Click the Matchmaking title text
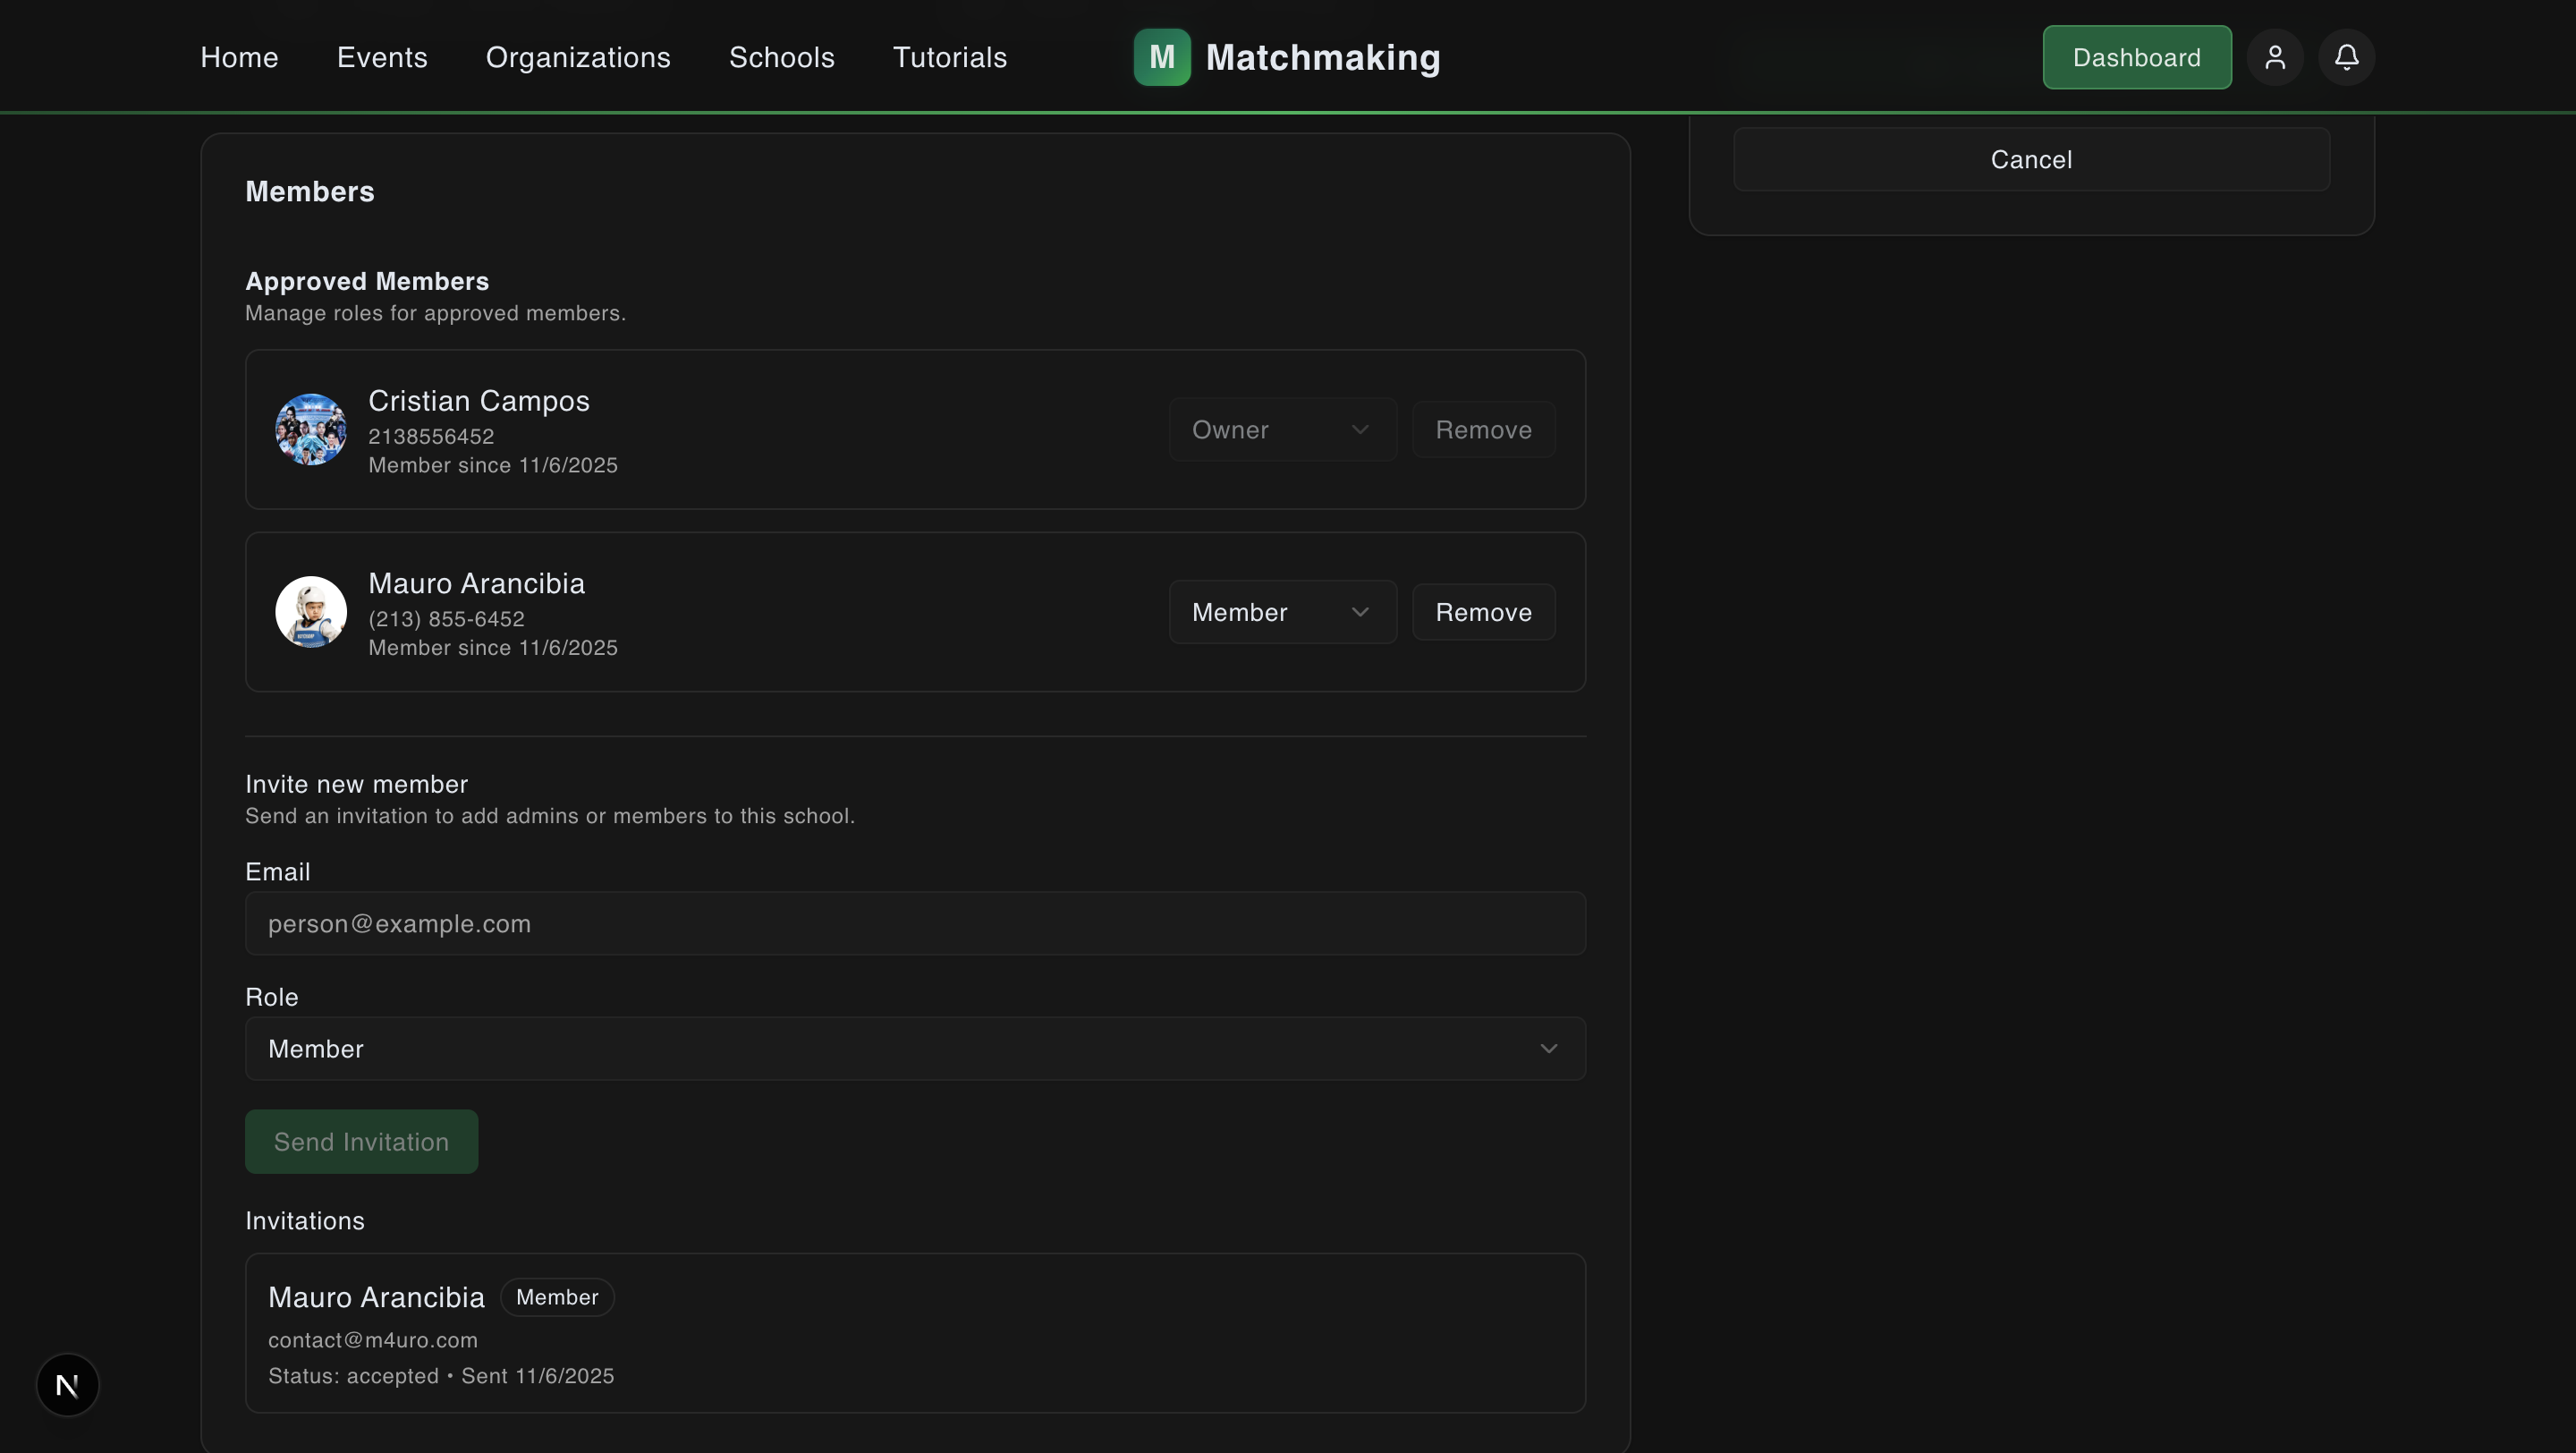This screenshot has height=1453, width=2576. coord(1323,57)
